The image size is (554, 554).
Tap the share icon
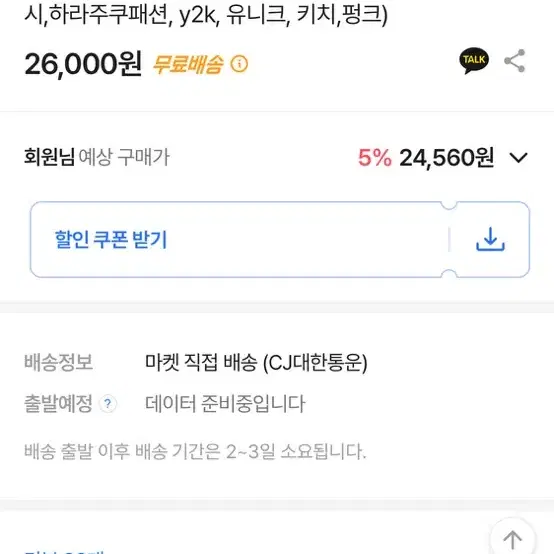[x=515, y=61]
